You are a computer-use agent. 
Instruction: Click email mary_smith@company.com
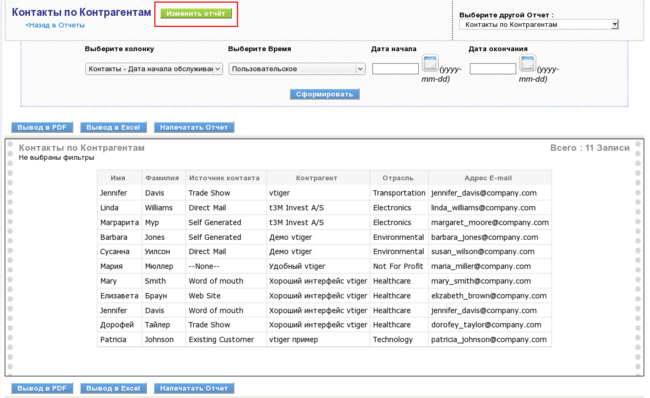481,281
